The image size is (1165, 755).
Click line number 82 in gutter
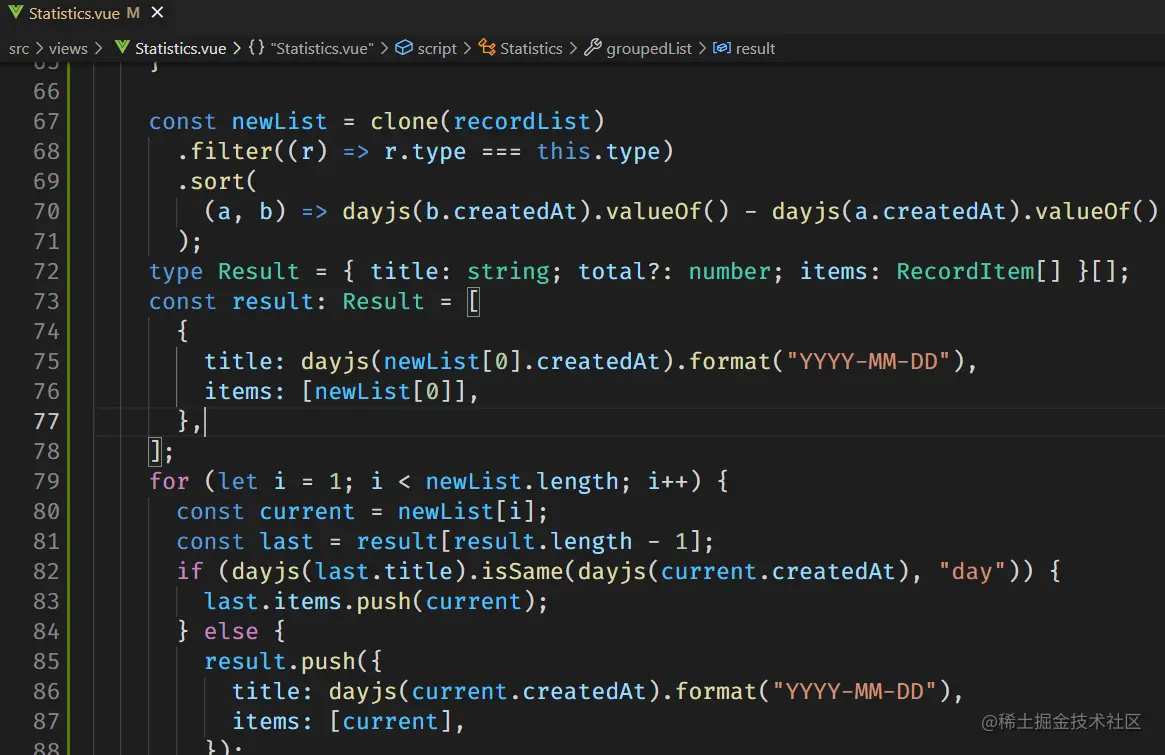[46, 571]
